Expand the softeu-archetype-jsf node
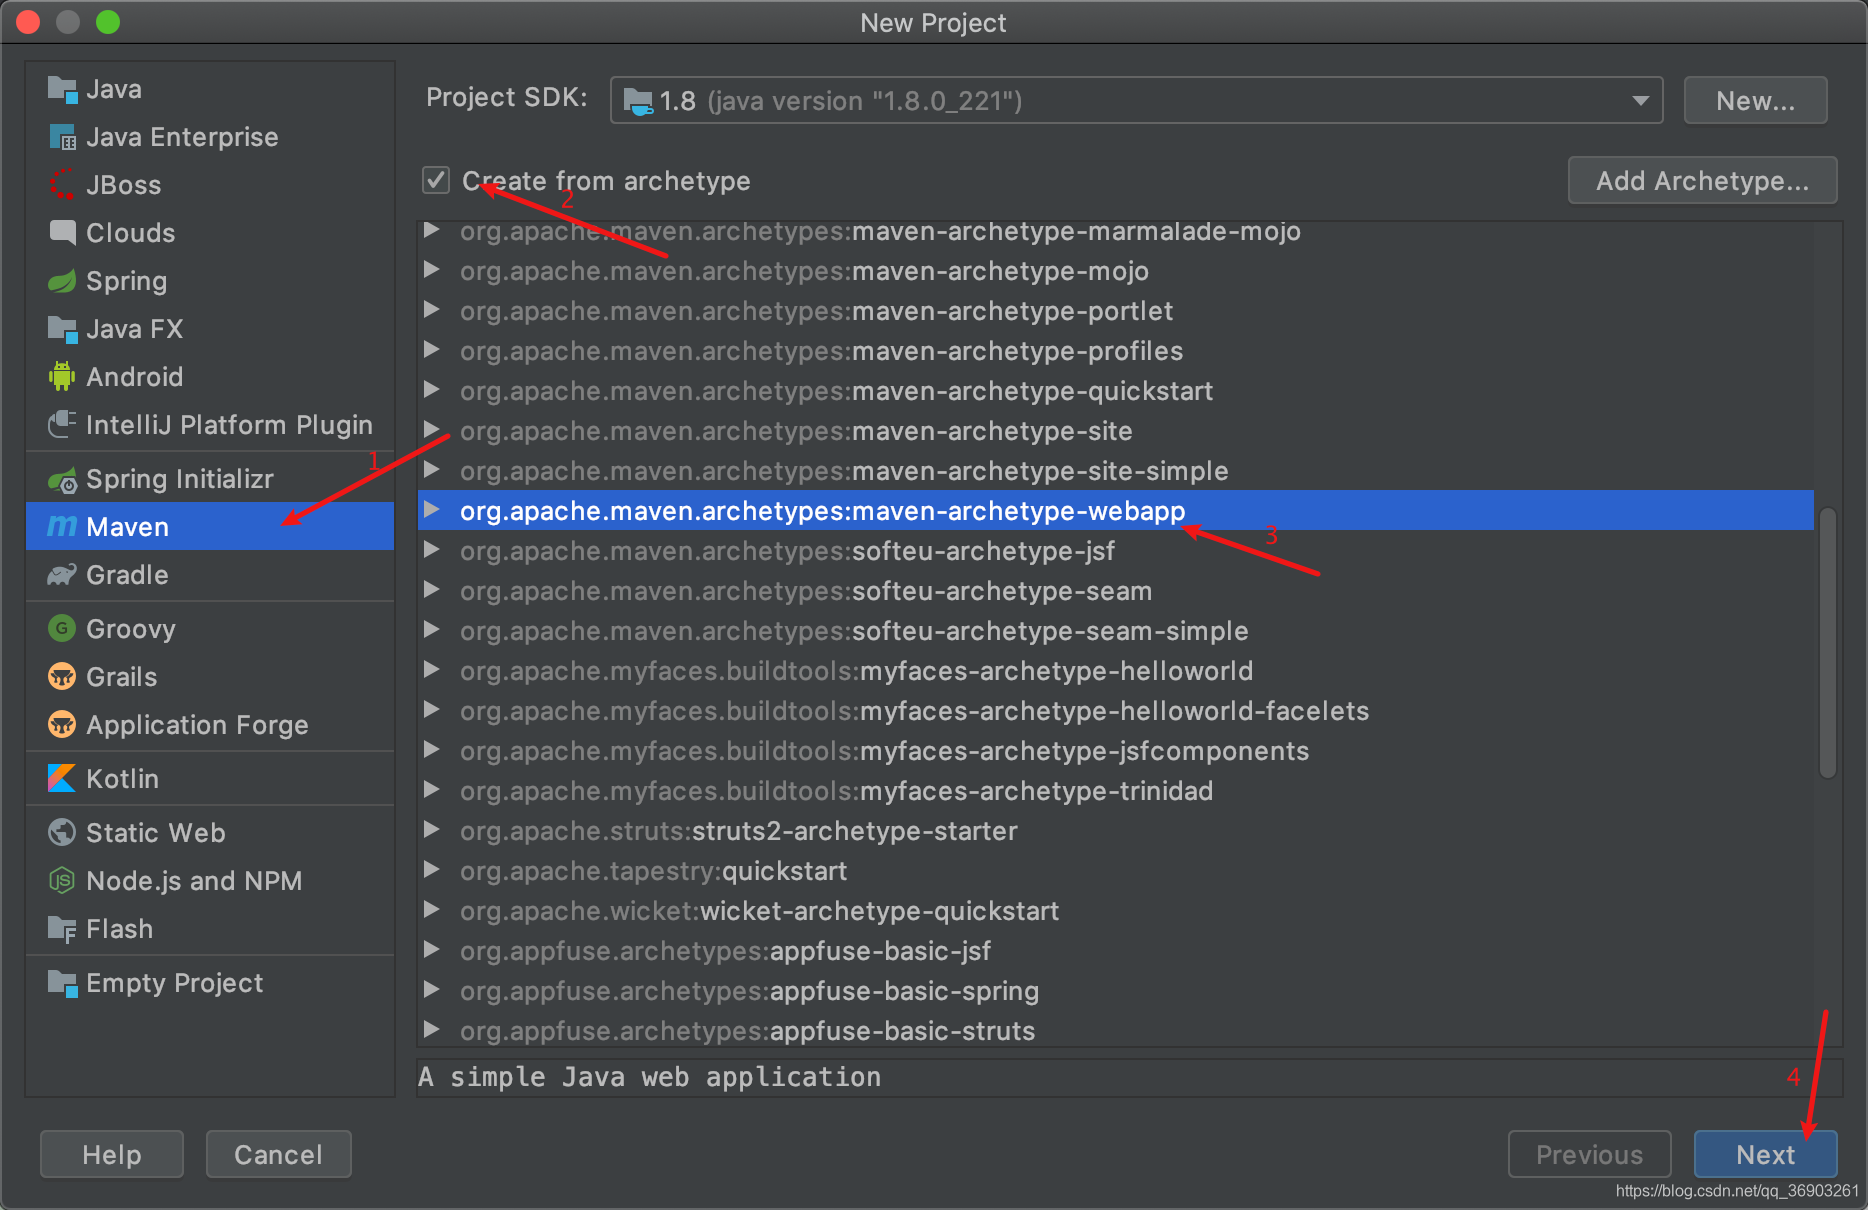 [x=431, y=550]
